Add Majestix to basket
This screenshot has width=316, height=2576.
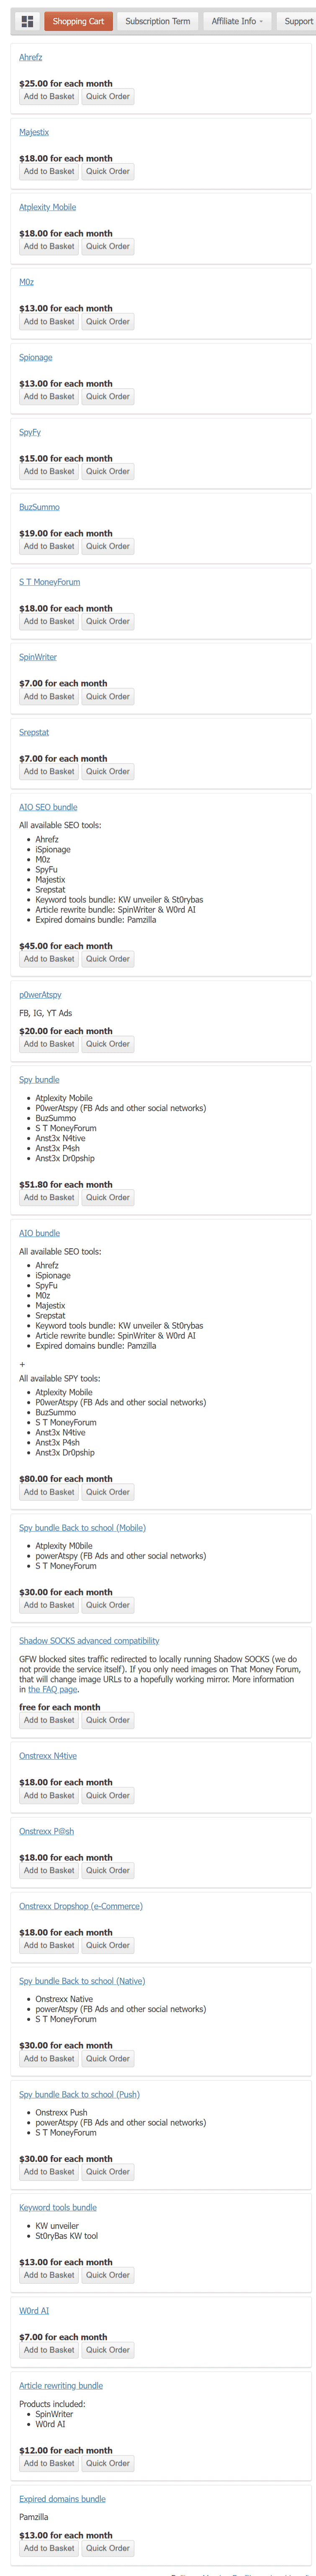click(x=49, y=171)
